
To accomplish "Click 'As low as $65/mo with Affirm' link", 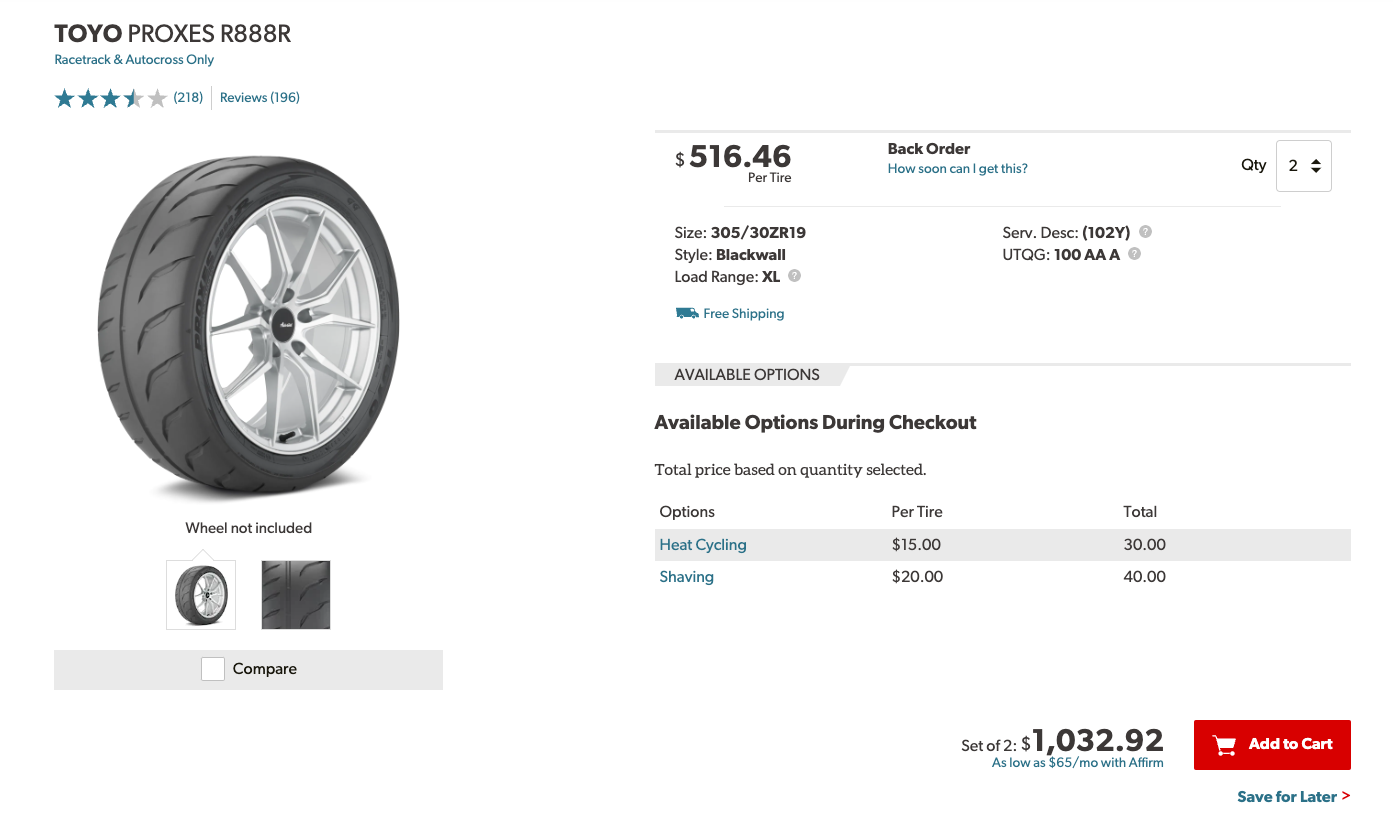I will tap(1078, 763).
